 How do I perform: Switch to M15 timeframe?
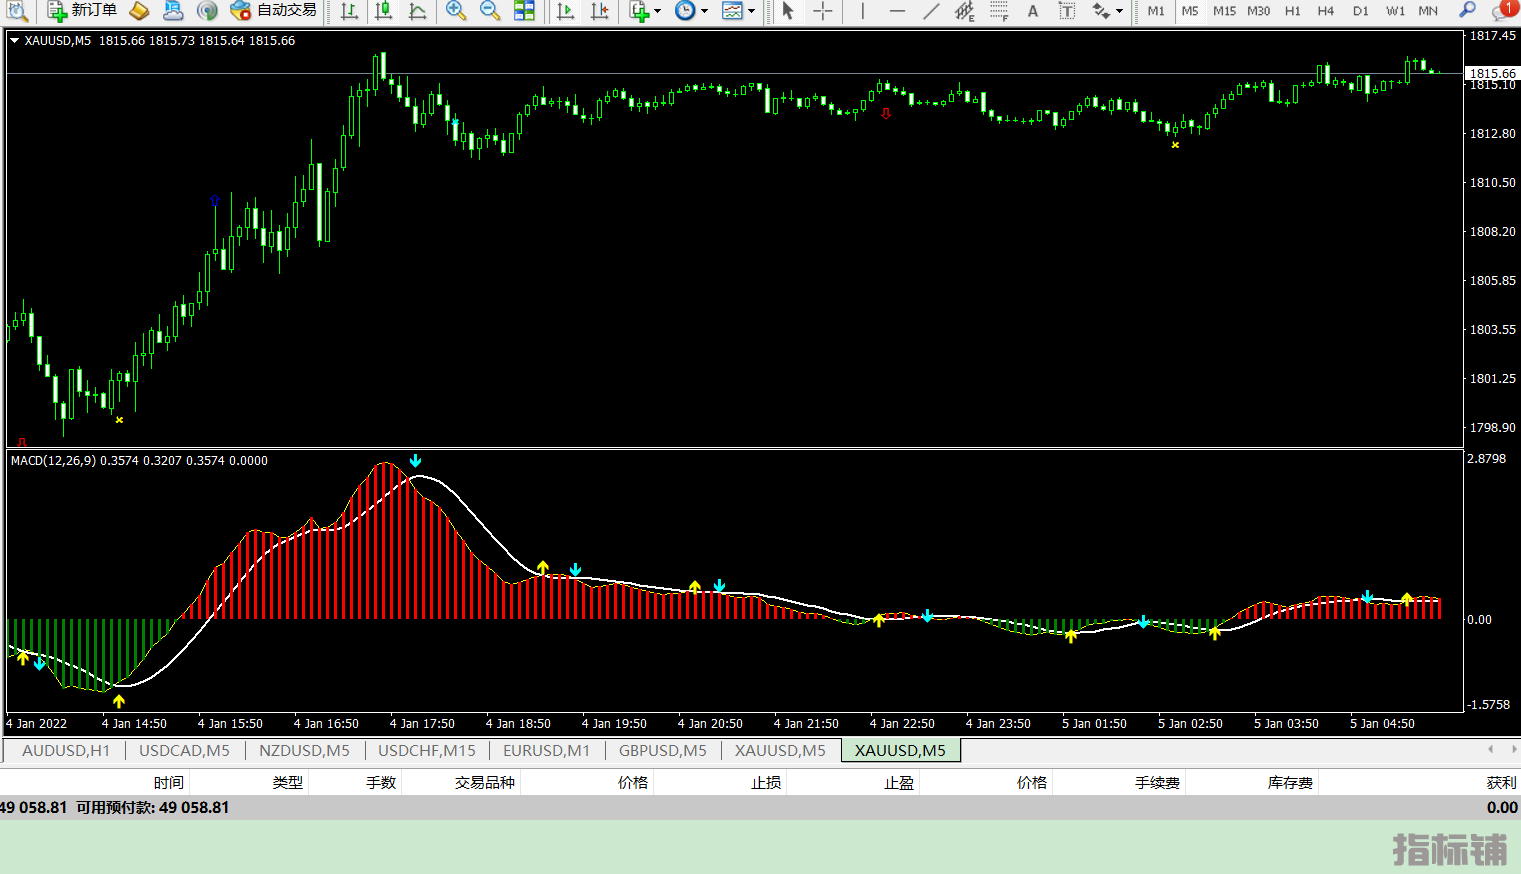click(1224, 11)
